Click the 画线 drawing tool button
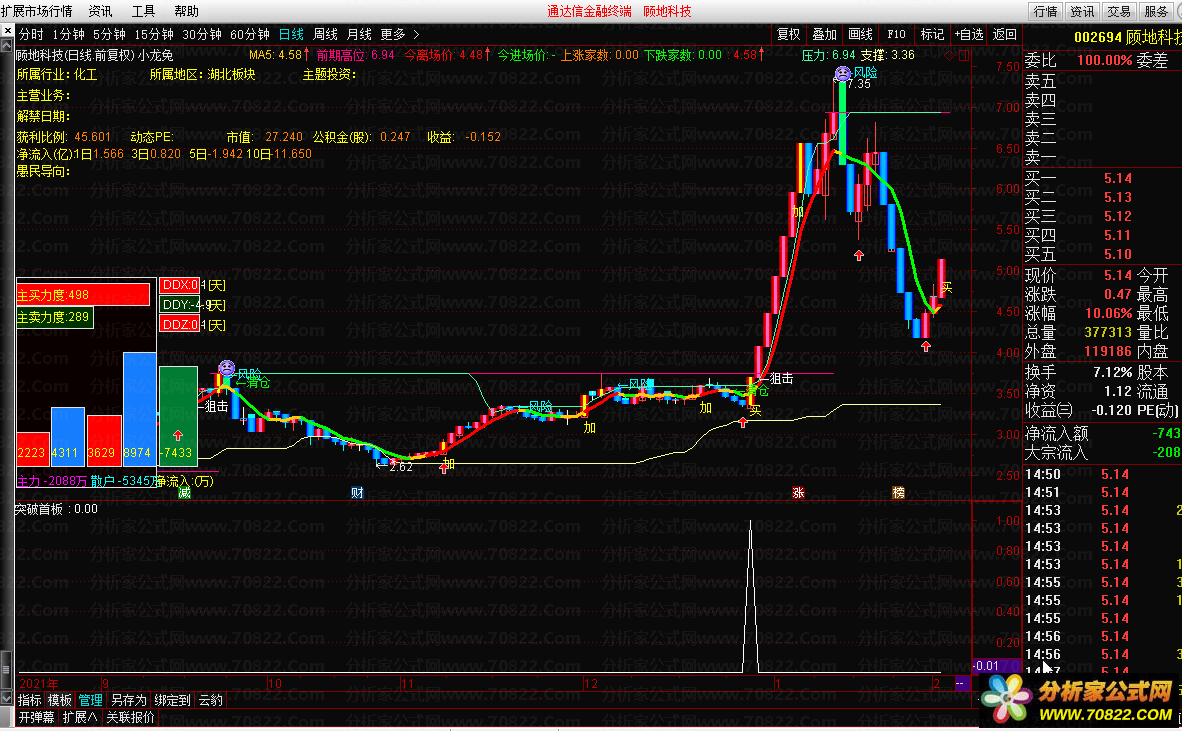 (860, 35)
